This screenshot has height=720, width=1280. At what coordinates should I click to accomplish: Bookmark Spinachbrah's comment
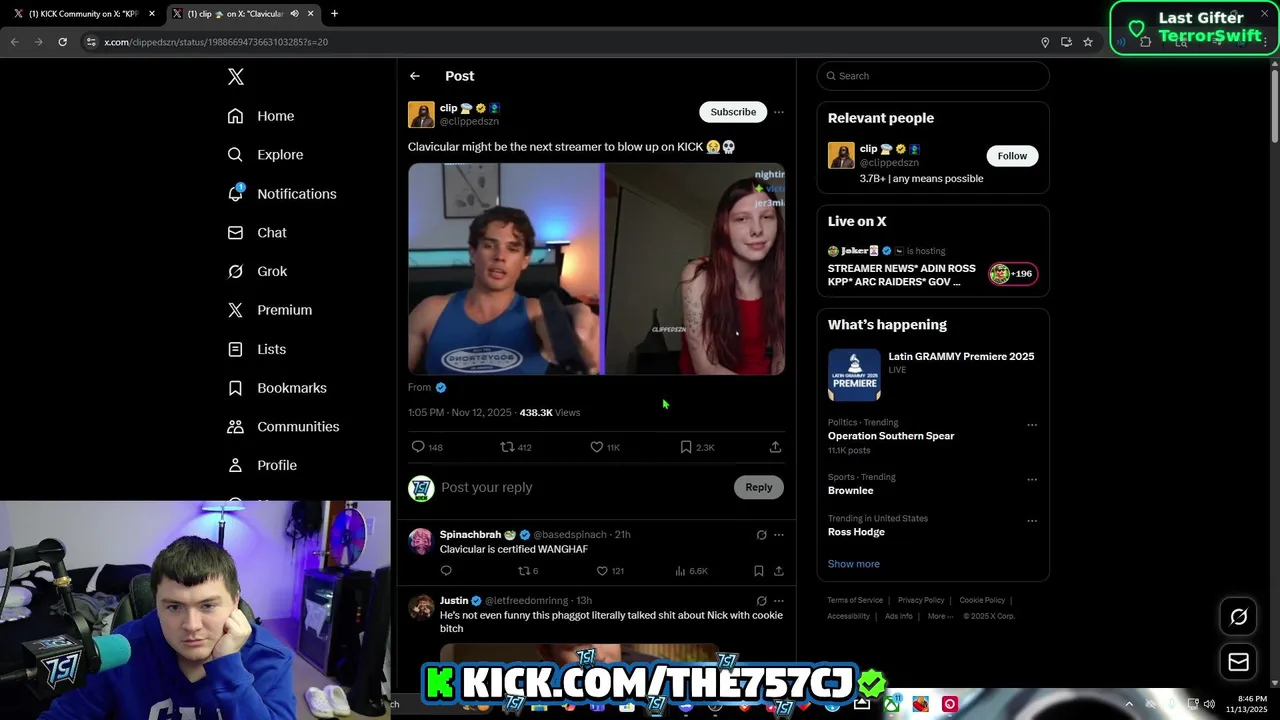(758, 571)
